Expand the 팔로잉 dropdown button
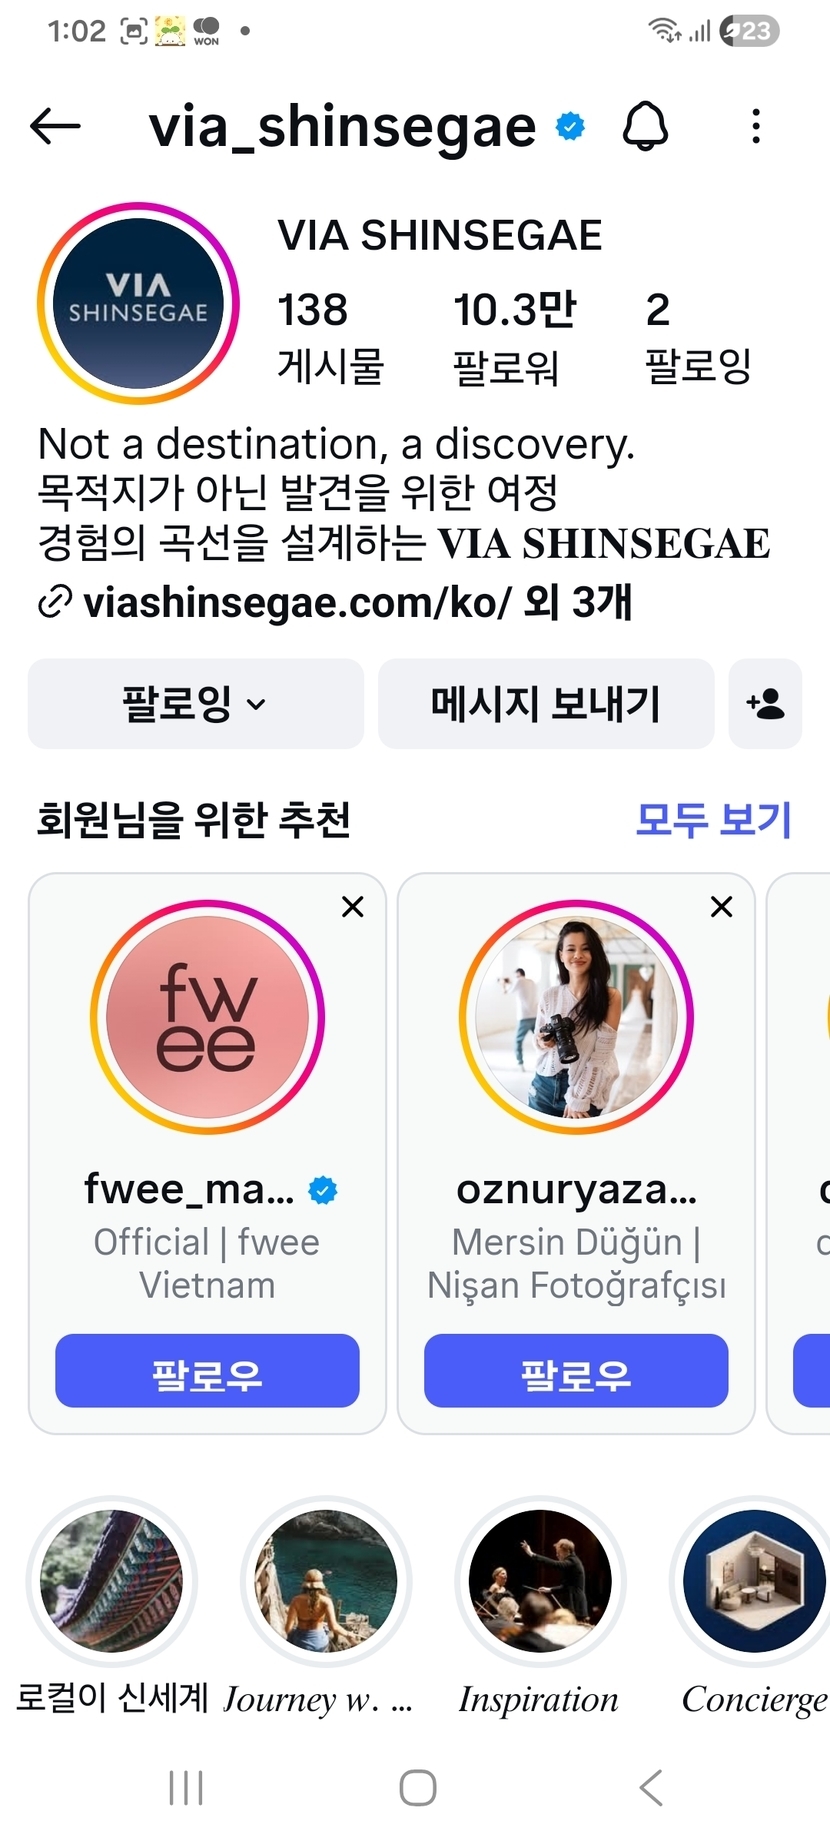This screenshot has width=830, height=1844. [x=195, y=704]
